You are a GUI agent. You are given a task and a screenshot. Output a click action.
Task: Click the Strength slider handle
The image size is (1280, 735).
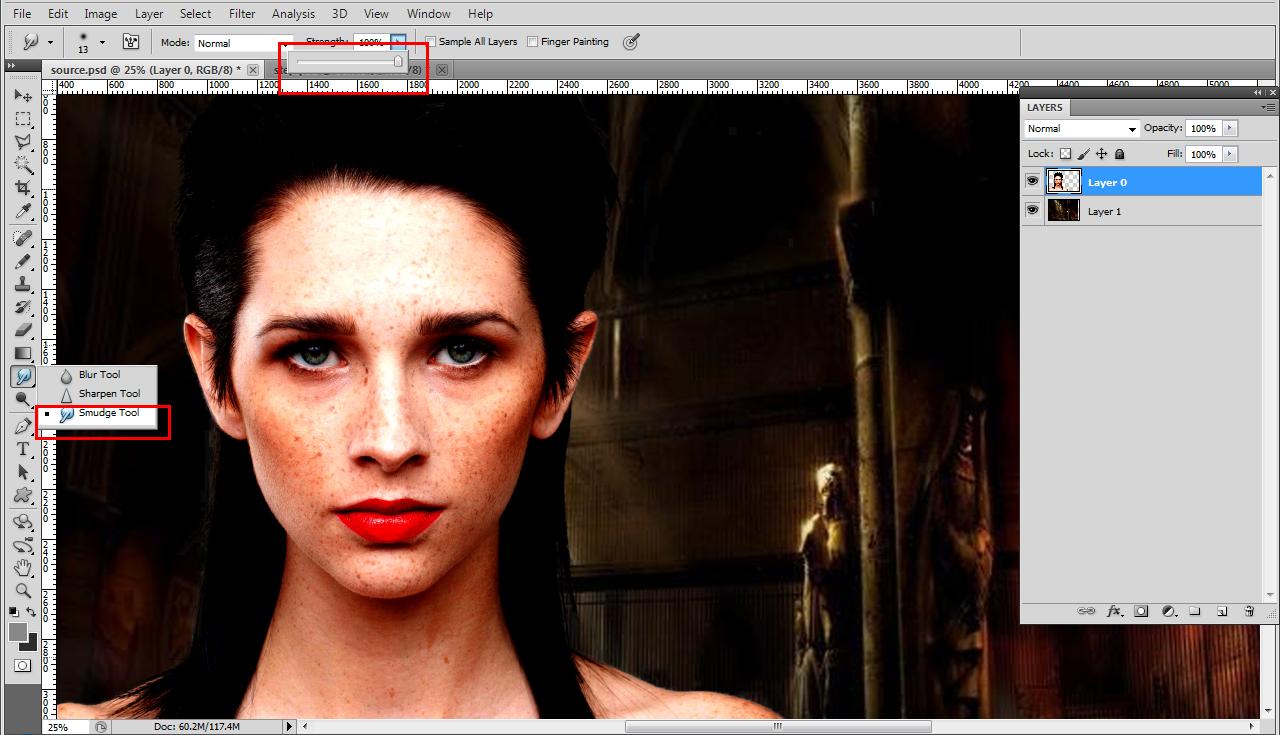click(x=398, y=62)
